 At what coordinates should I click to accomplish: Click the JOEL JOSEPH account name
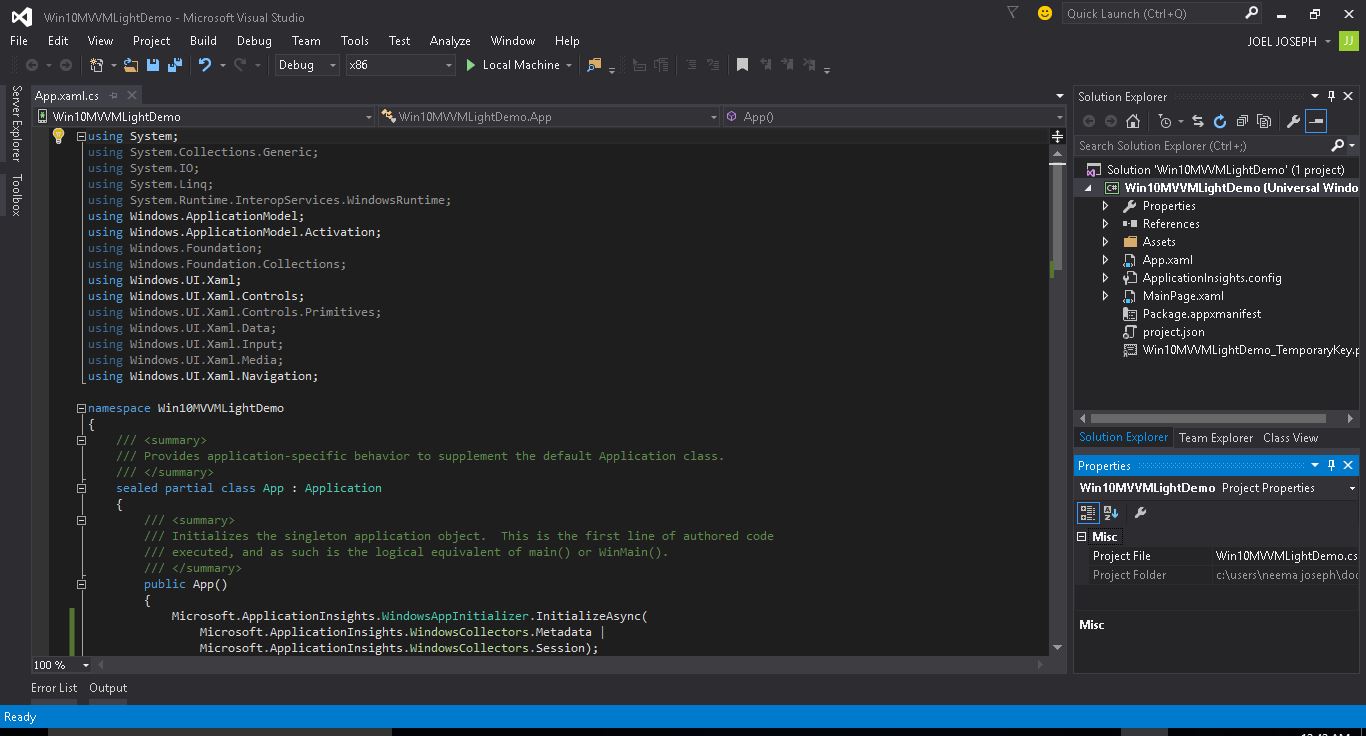pos(1282,41)
